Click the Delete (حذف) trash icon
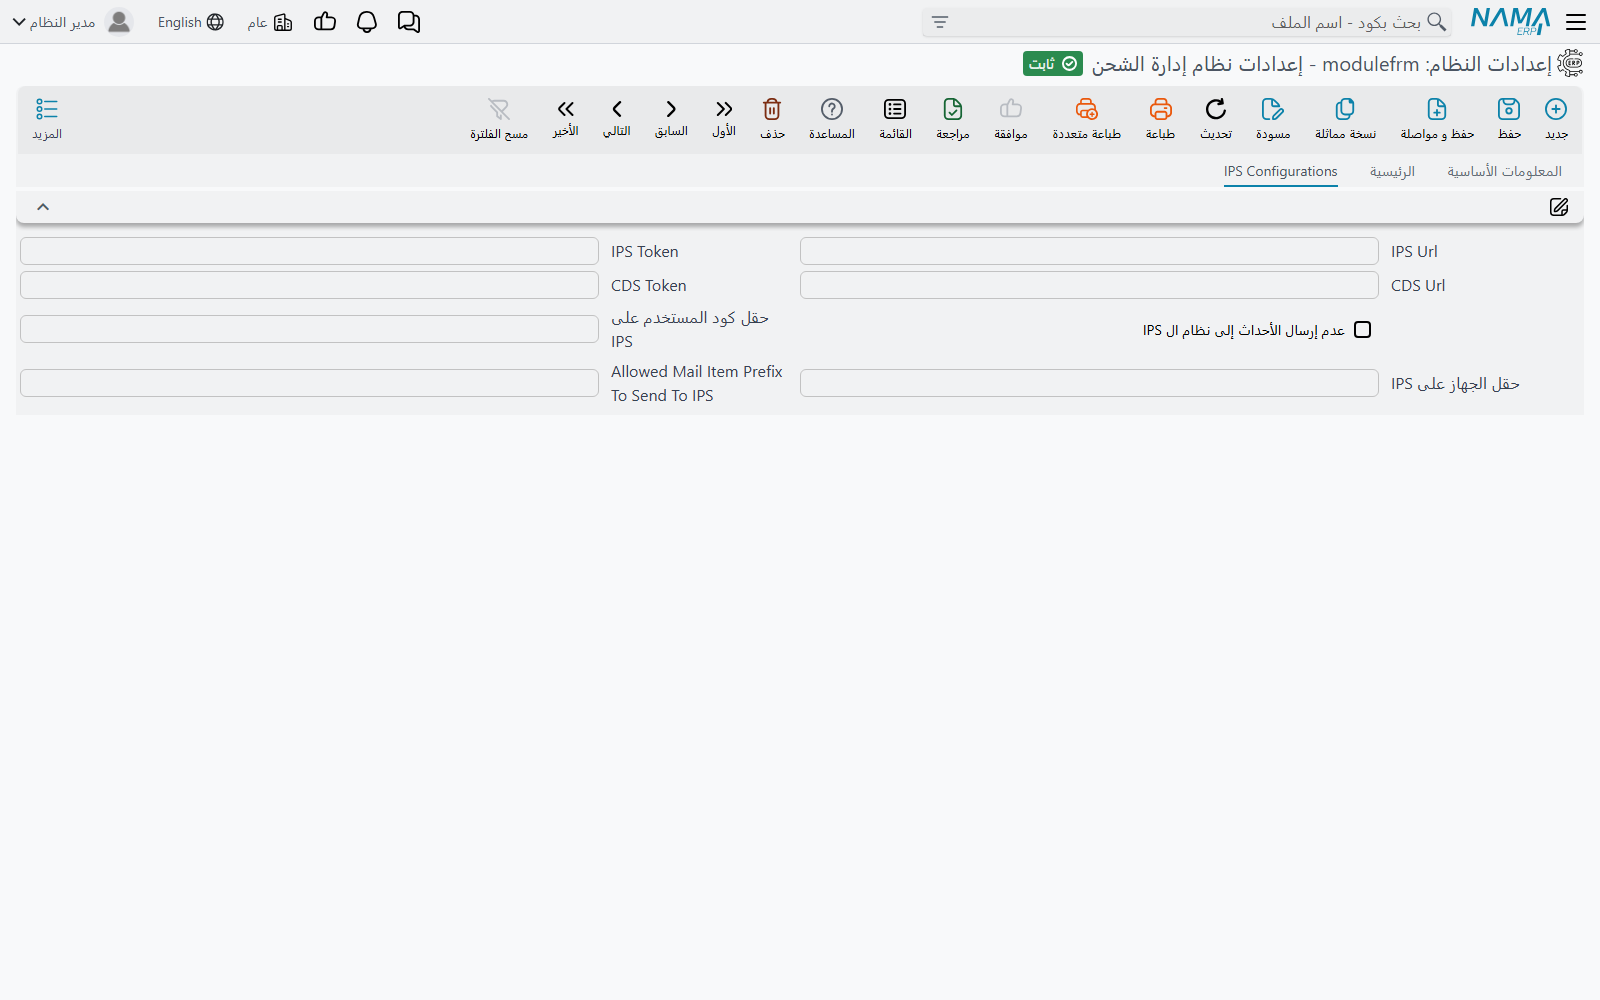 pyautogui.click(x=772, y=109)
